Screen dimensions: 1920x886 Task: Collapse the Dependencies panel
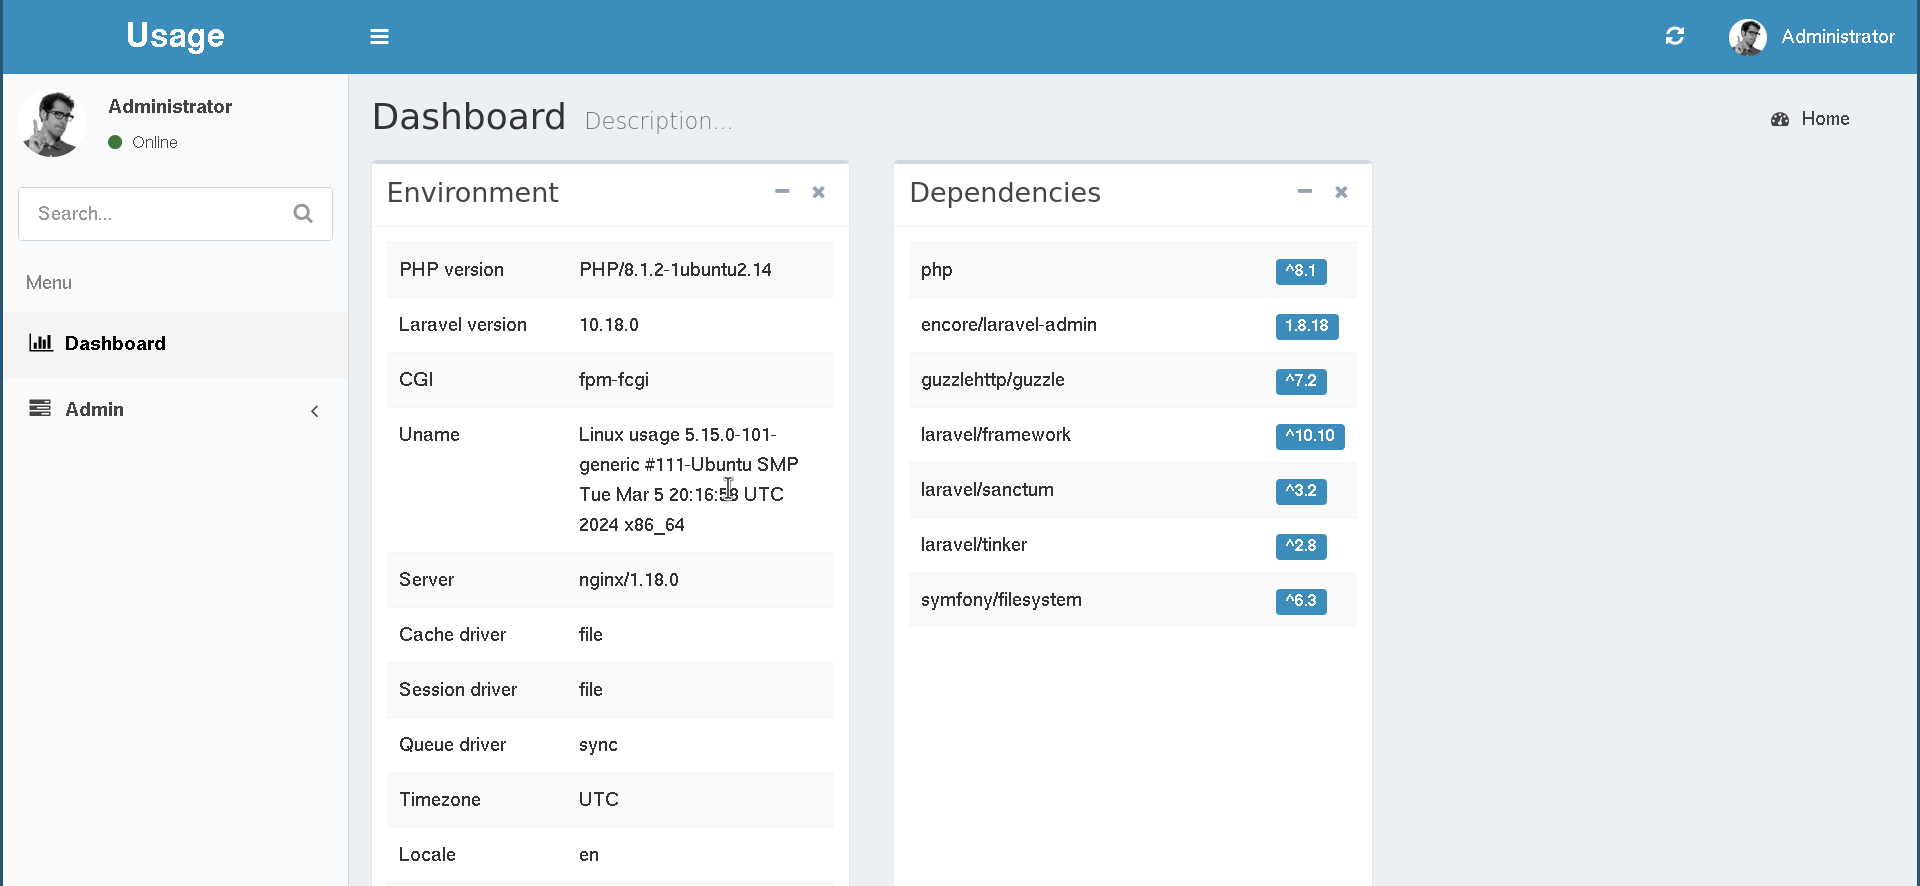[x=1305, y=191]
